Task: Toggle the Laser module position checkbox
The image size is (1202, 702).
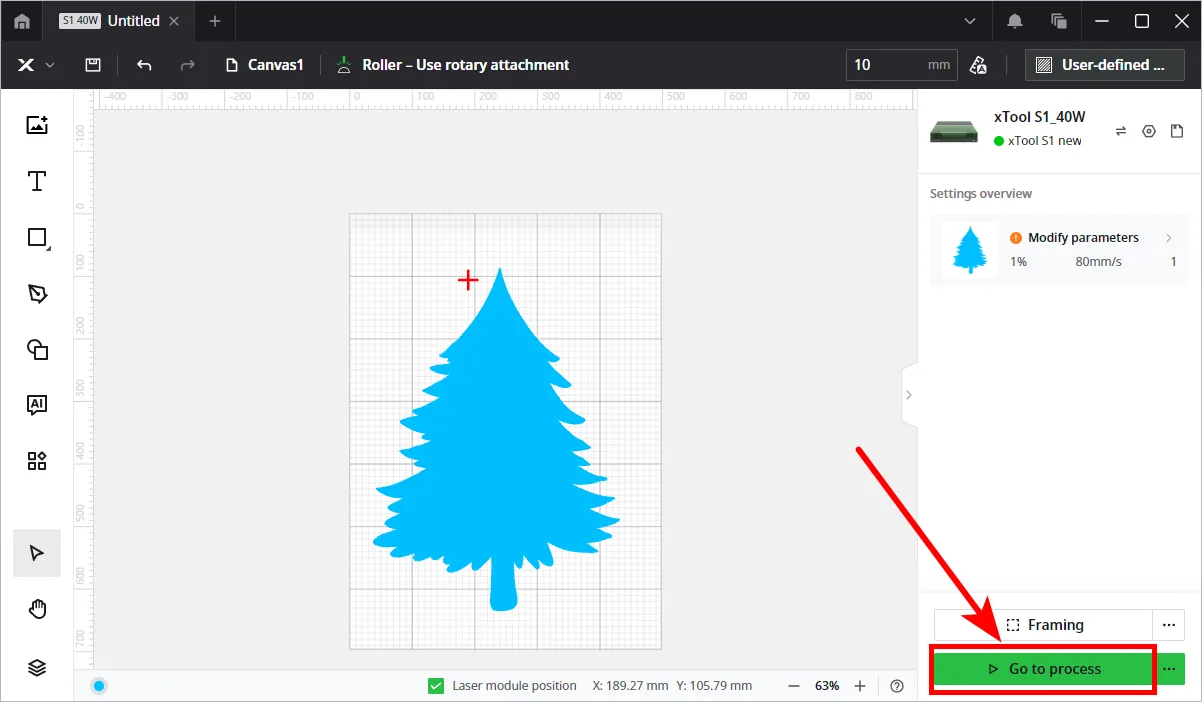Action: coord(435,686)
